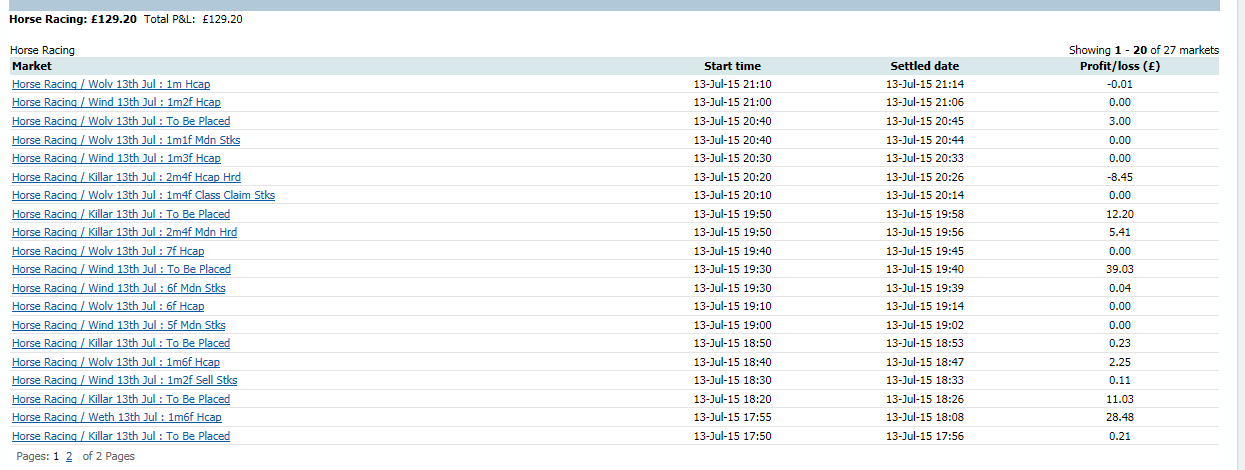Viewport: 1245px width, 470px height.
Task: Click the Profit/loss (£) column header
Action: 1120,66
